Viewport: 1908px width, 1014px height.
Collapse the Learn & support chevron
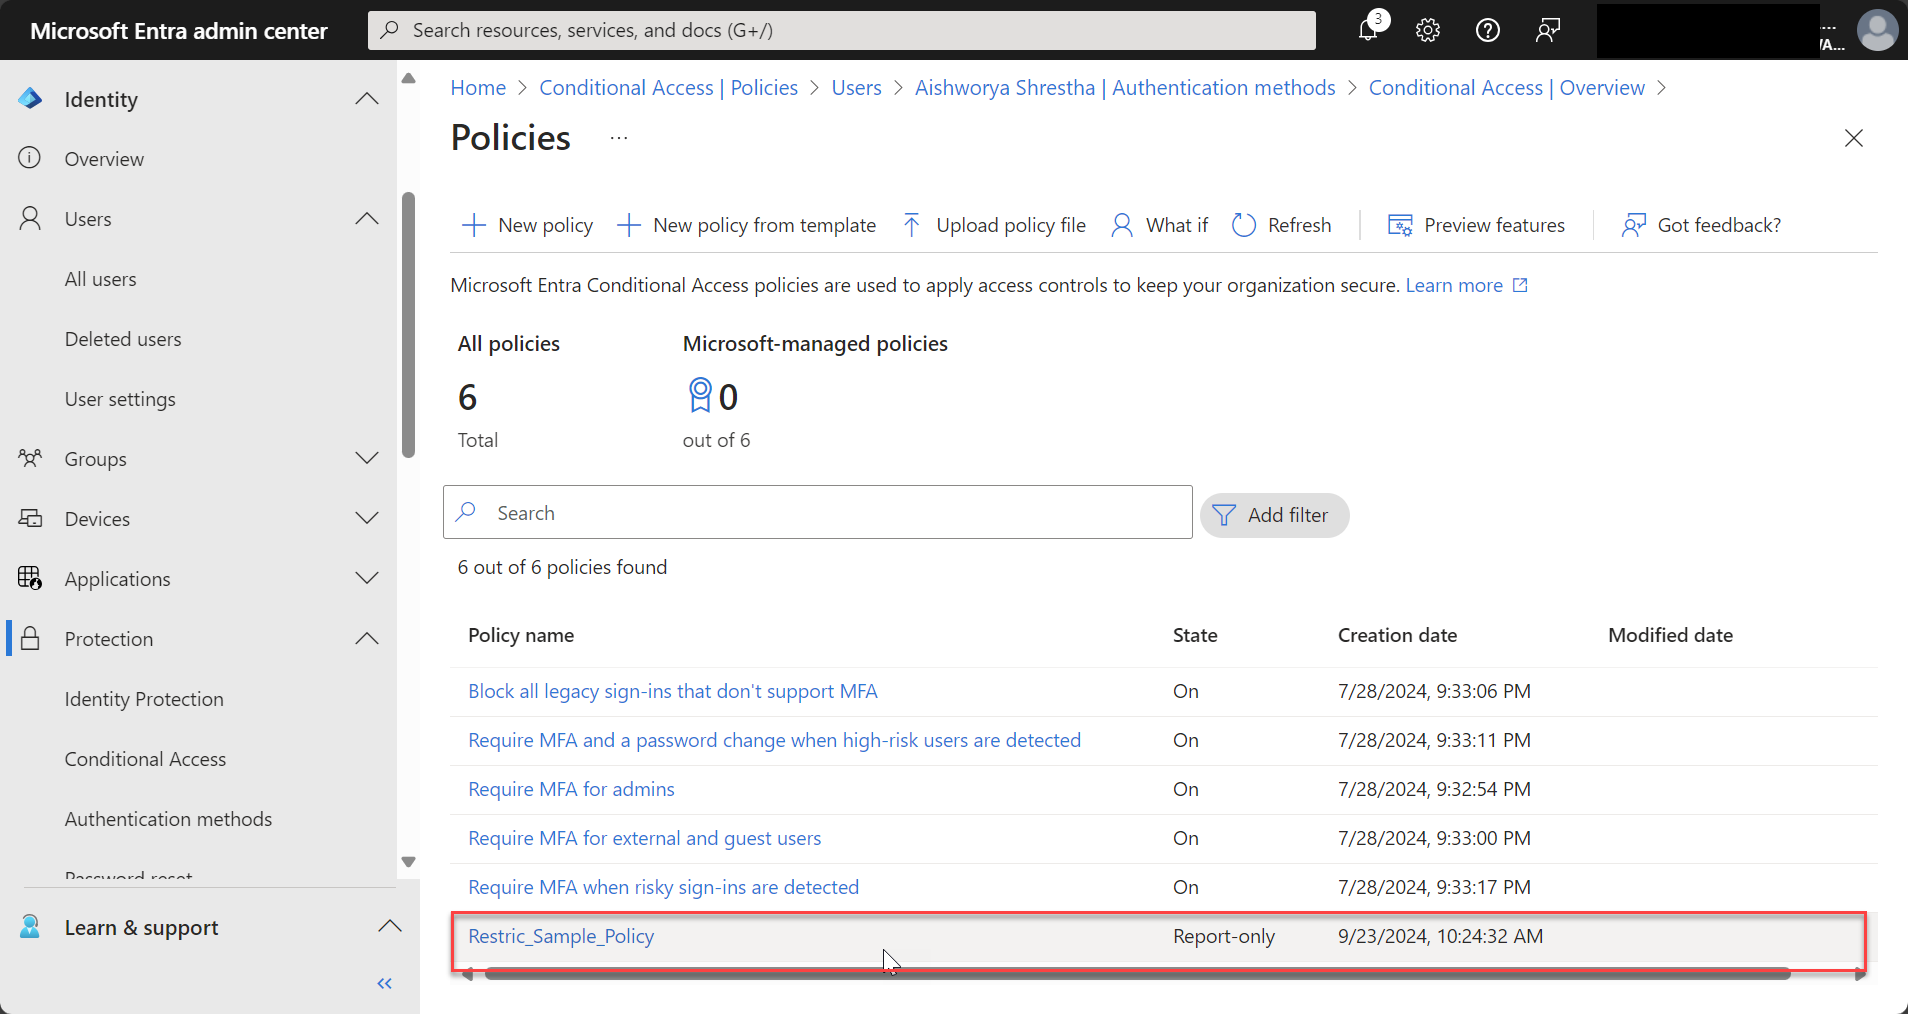point(390,927)
